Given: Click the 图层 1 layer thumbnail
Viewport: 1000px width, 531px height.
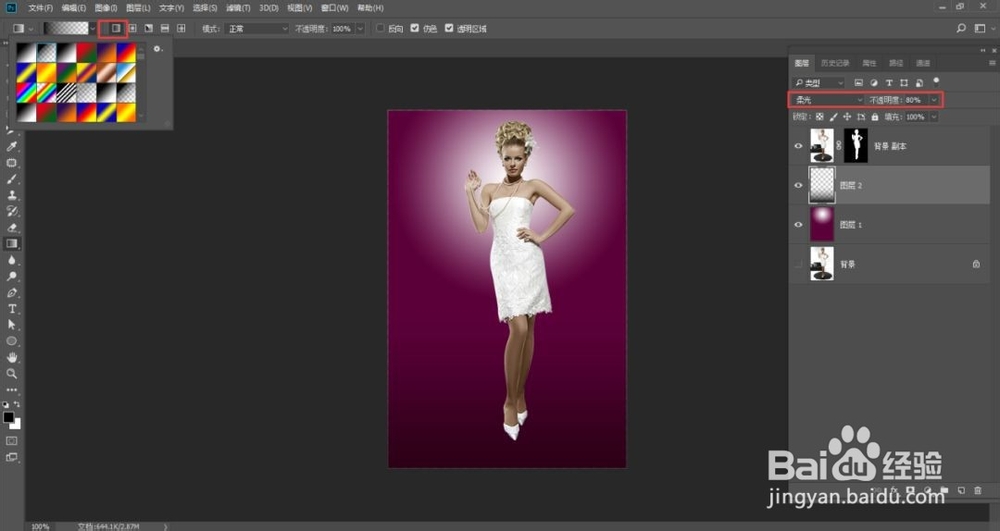Looking at the screenshot, I should (821, 224).
